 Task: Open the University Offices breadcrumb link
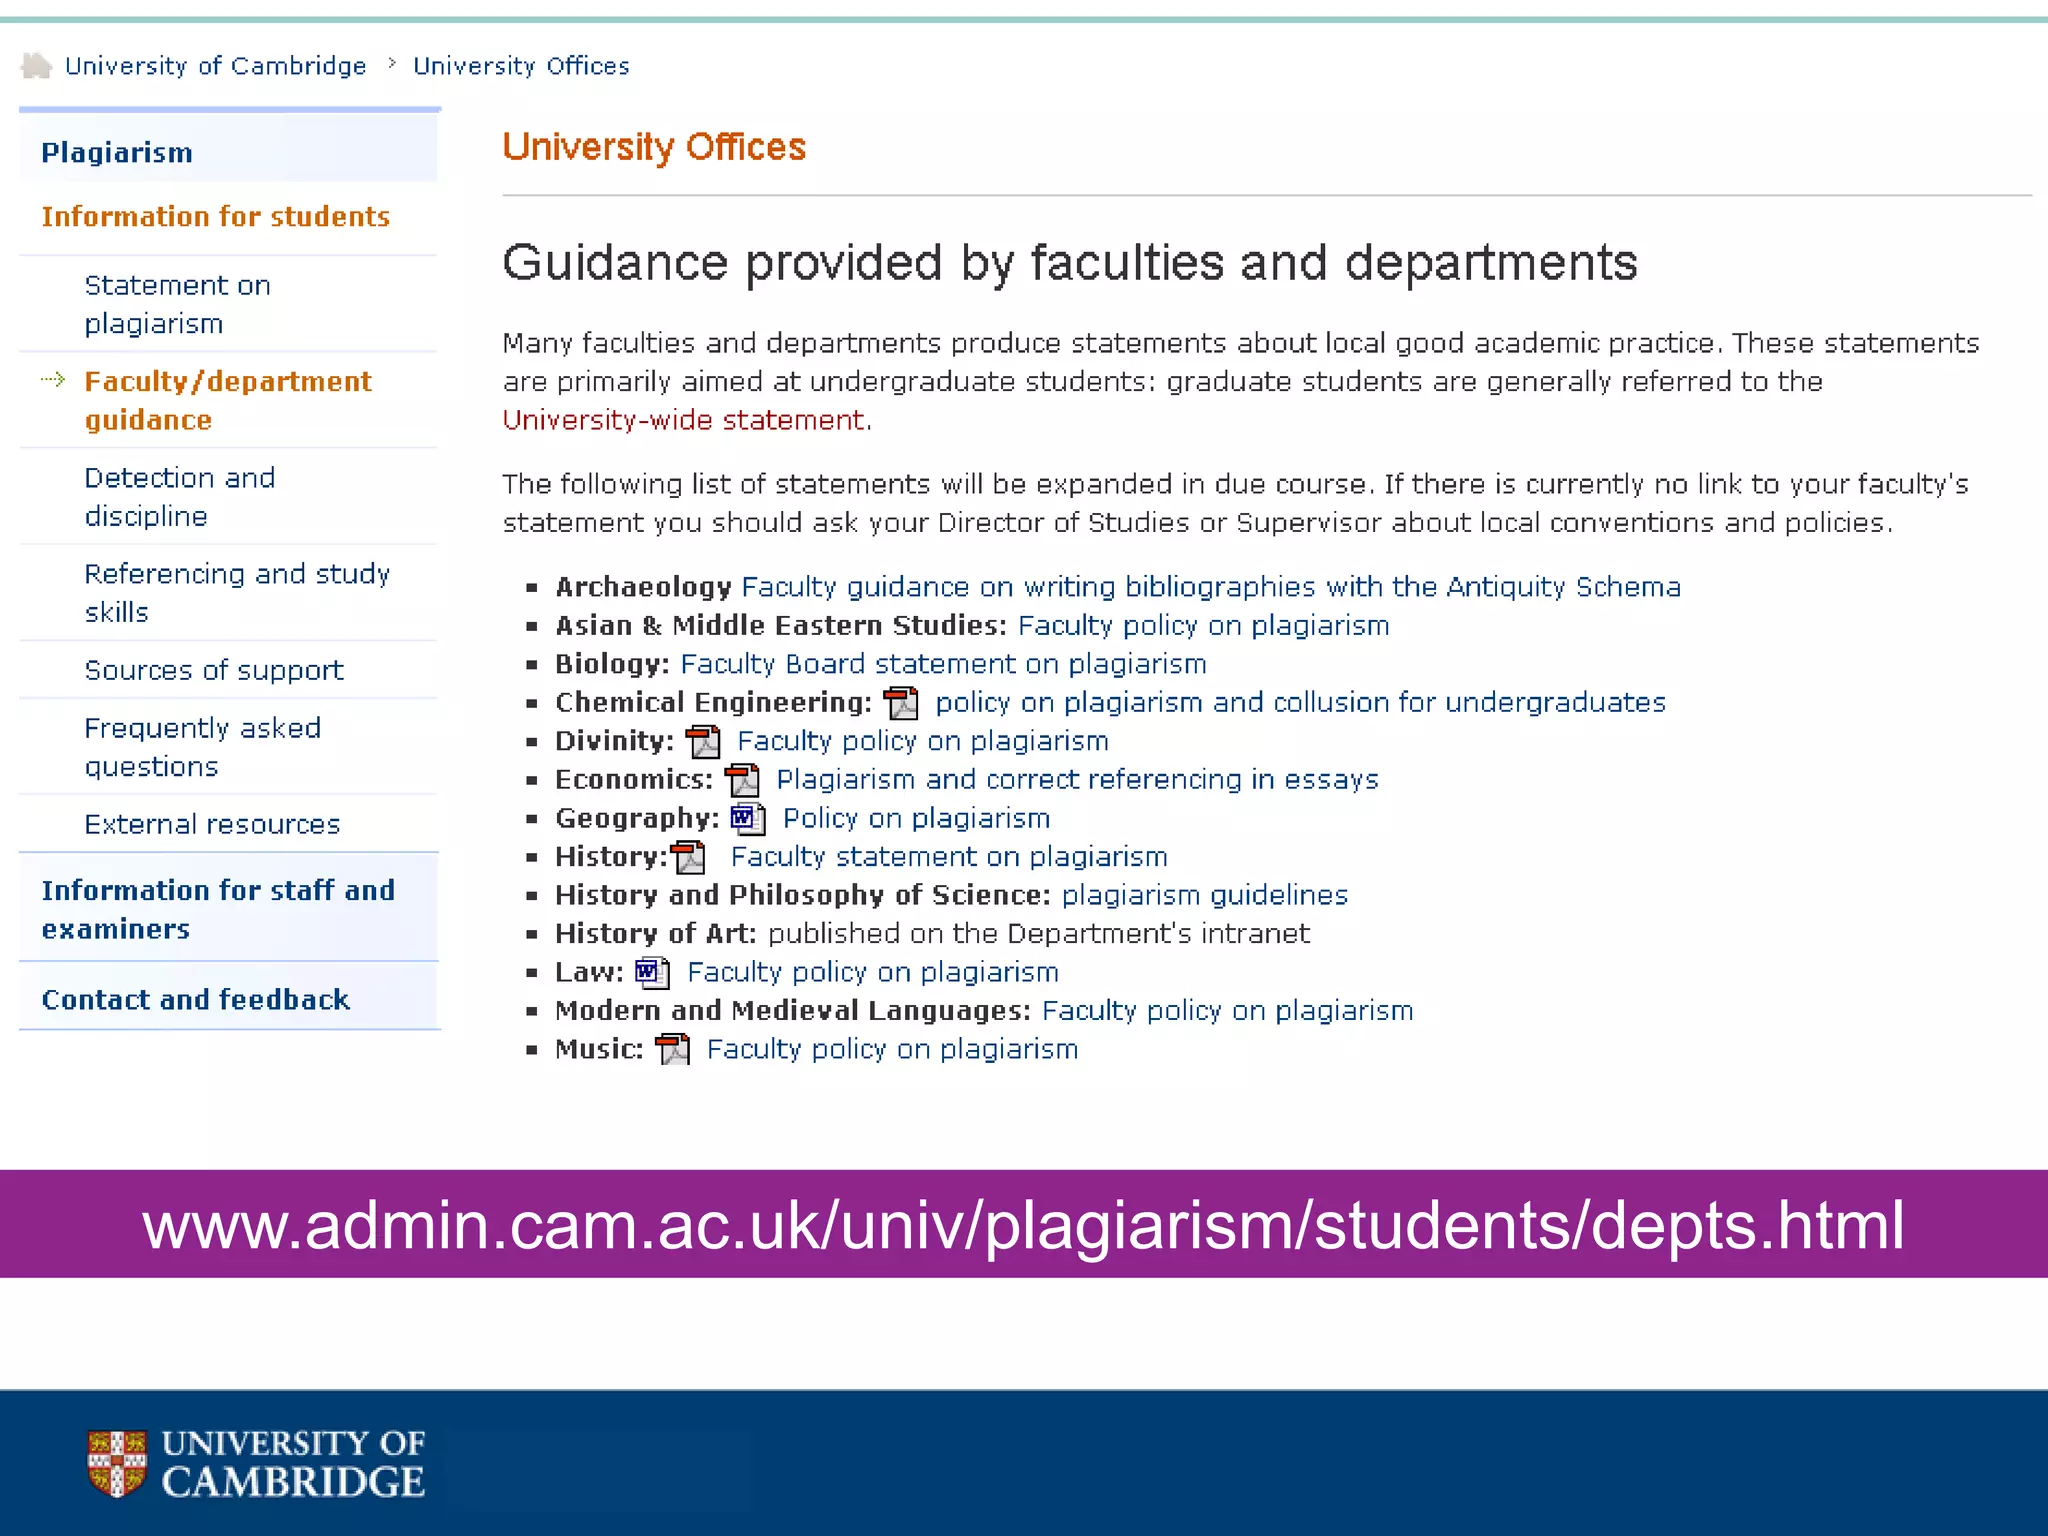coord(521,66)
